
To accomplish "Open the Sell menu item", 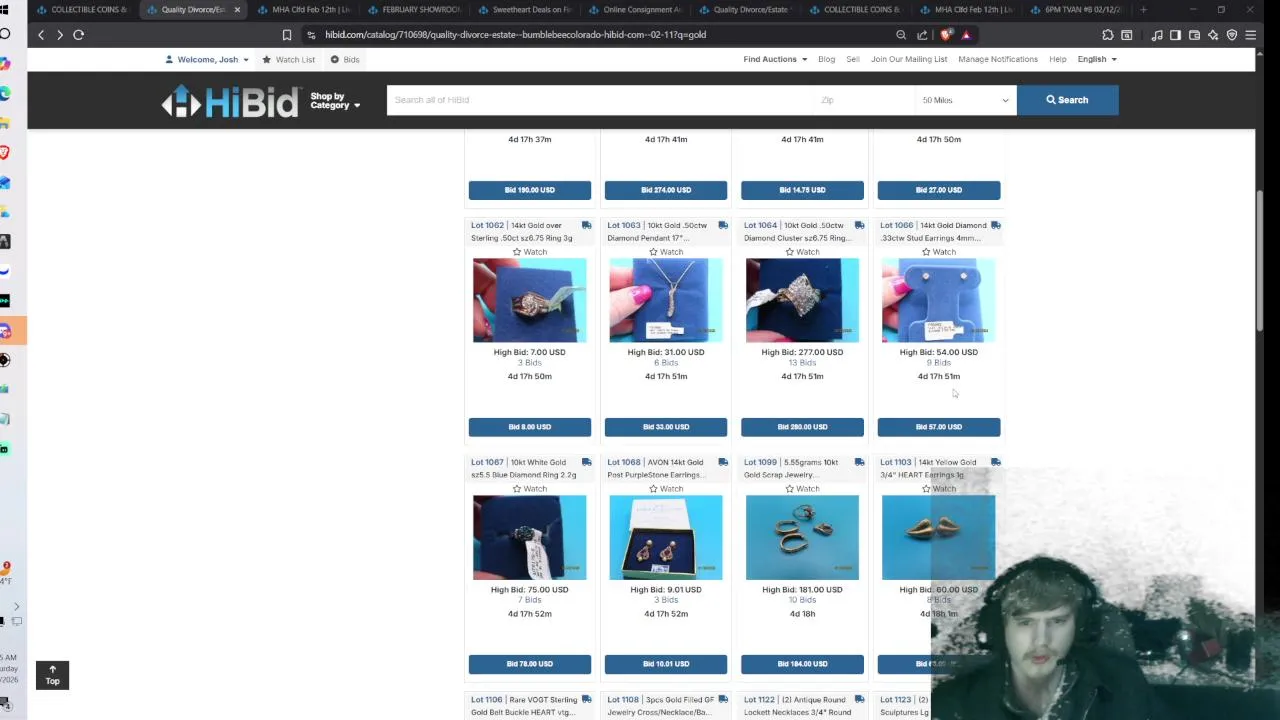I will pyautogui.click(x=853, y=59).
